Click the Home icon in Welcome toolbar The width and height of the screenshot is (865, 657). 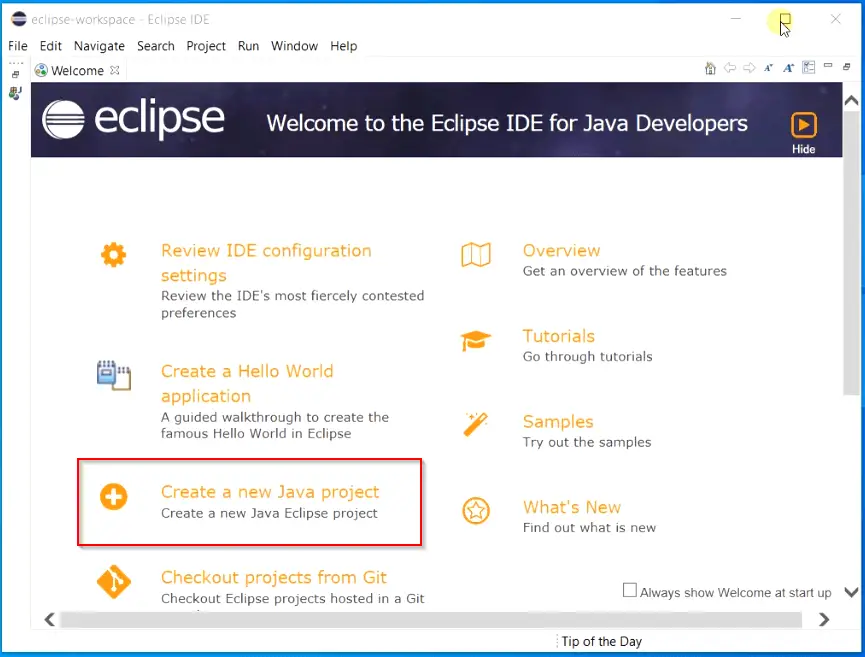(x=711, y=68)
